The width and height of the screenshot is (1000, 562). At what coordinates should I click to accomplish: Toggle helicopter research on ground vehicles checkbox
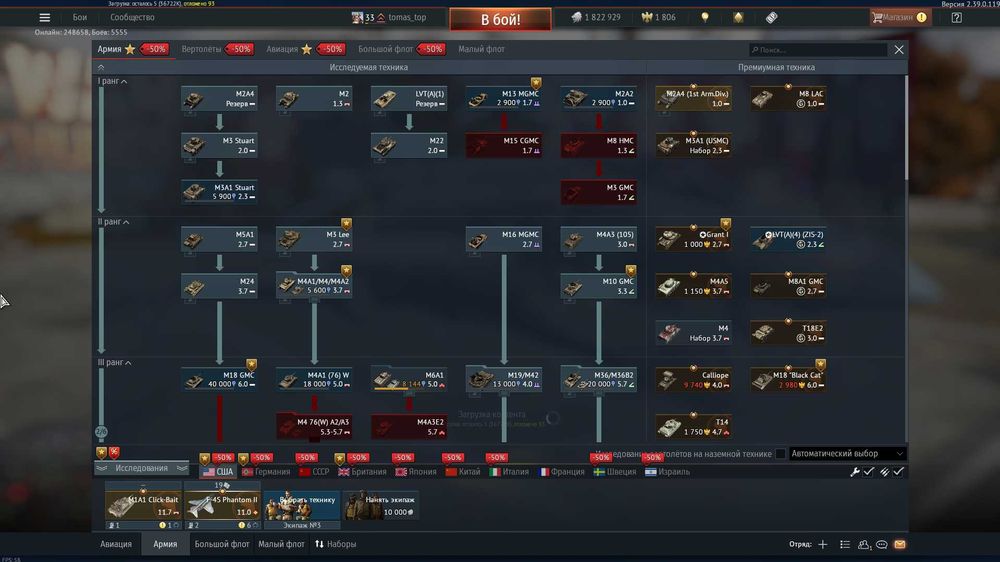pyautogui.click(x=780, y=454)
